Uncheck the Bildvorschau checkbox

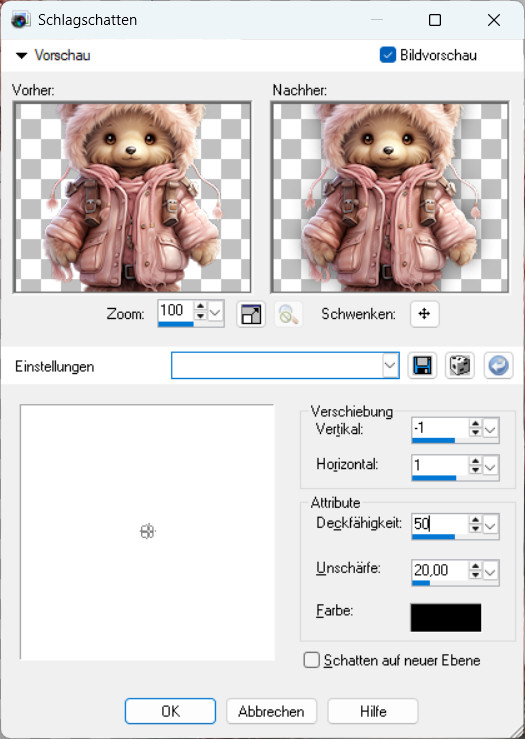387,55
